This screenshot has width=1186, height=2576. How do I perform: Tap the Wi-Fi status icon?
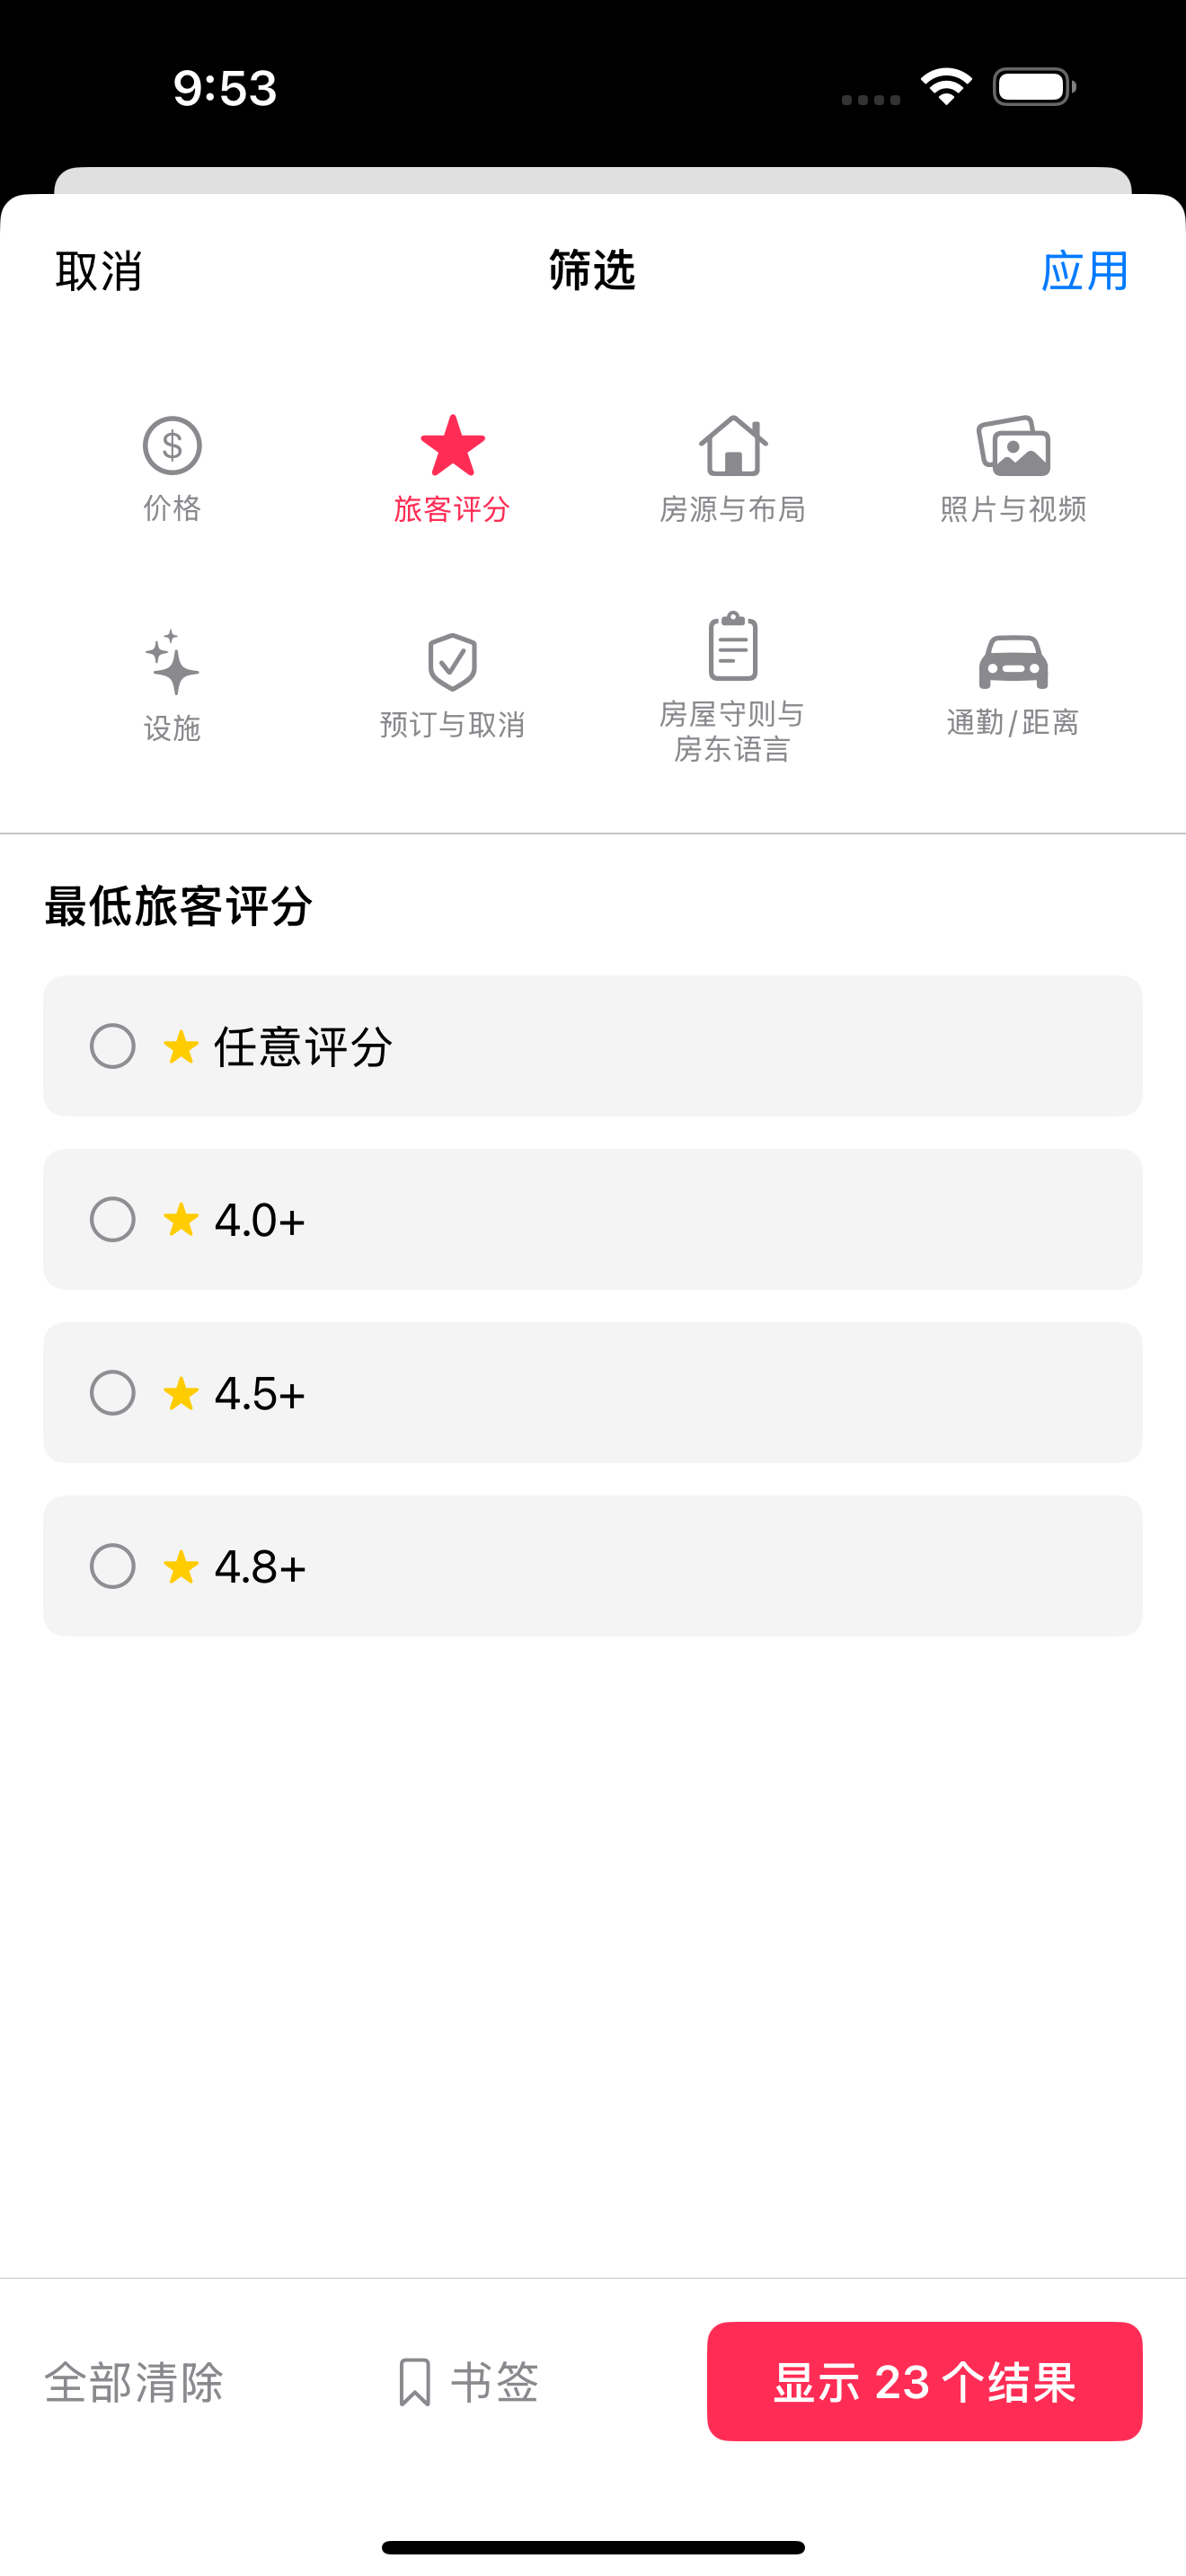tap(946, 87)
